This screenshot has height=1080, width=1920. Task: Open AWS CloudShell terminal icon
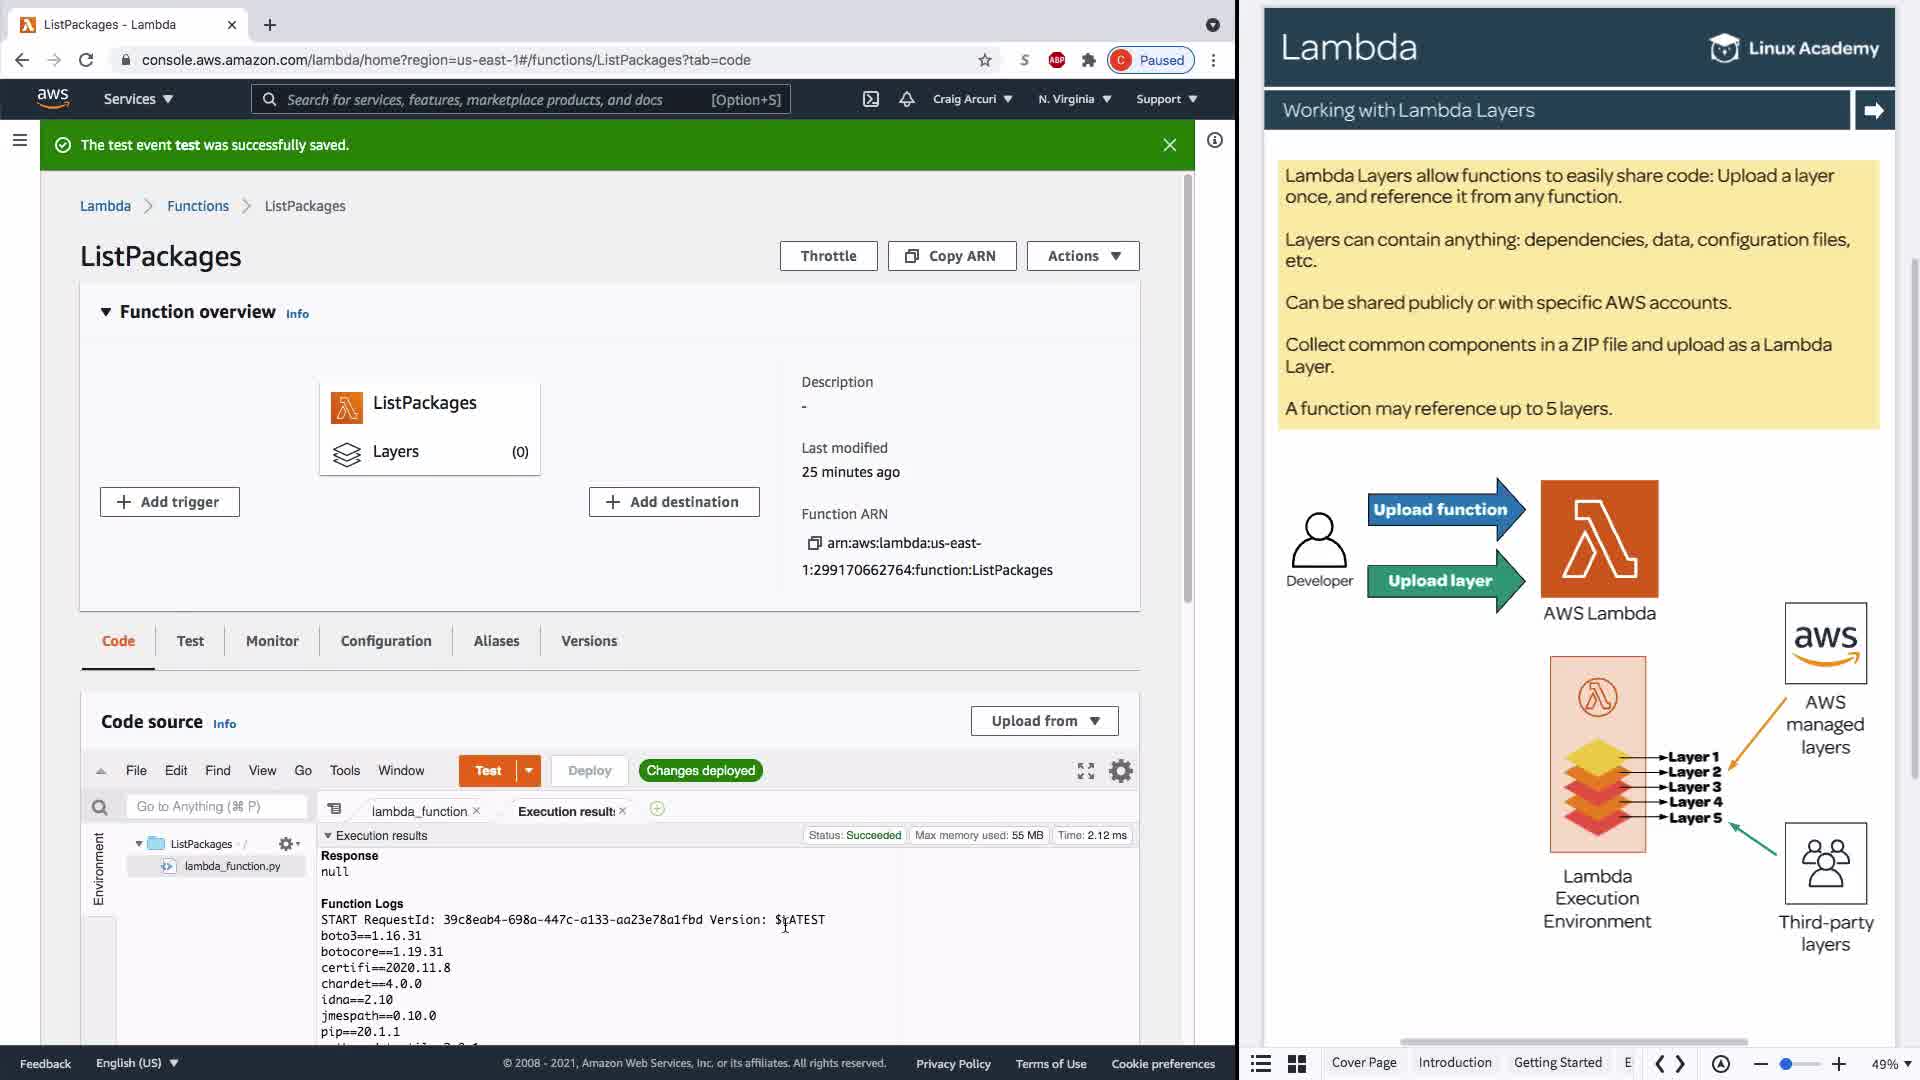[x=871, y=99]
